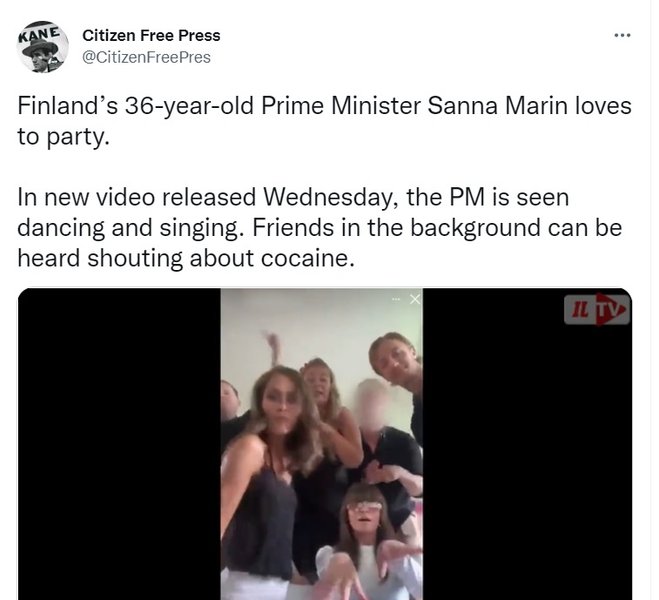Open the tweet's three-dot more options menu

[x=622, y=36]
